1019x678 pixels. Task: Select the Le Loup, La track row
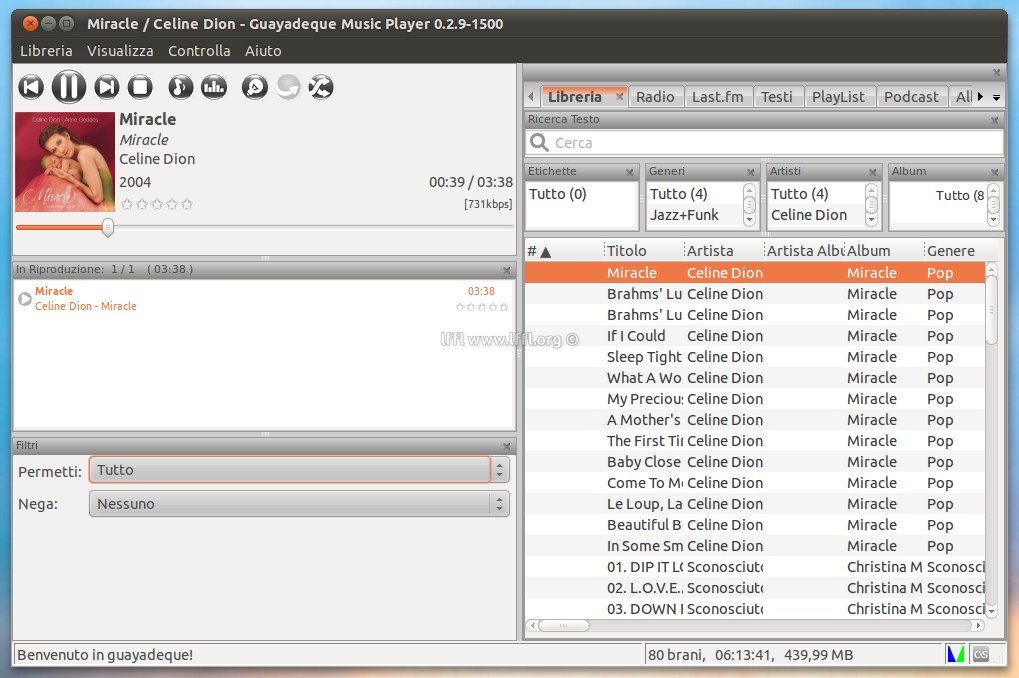[755, 504]
